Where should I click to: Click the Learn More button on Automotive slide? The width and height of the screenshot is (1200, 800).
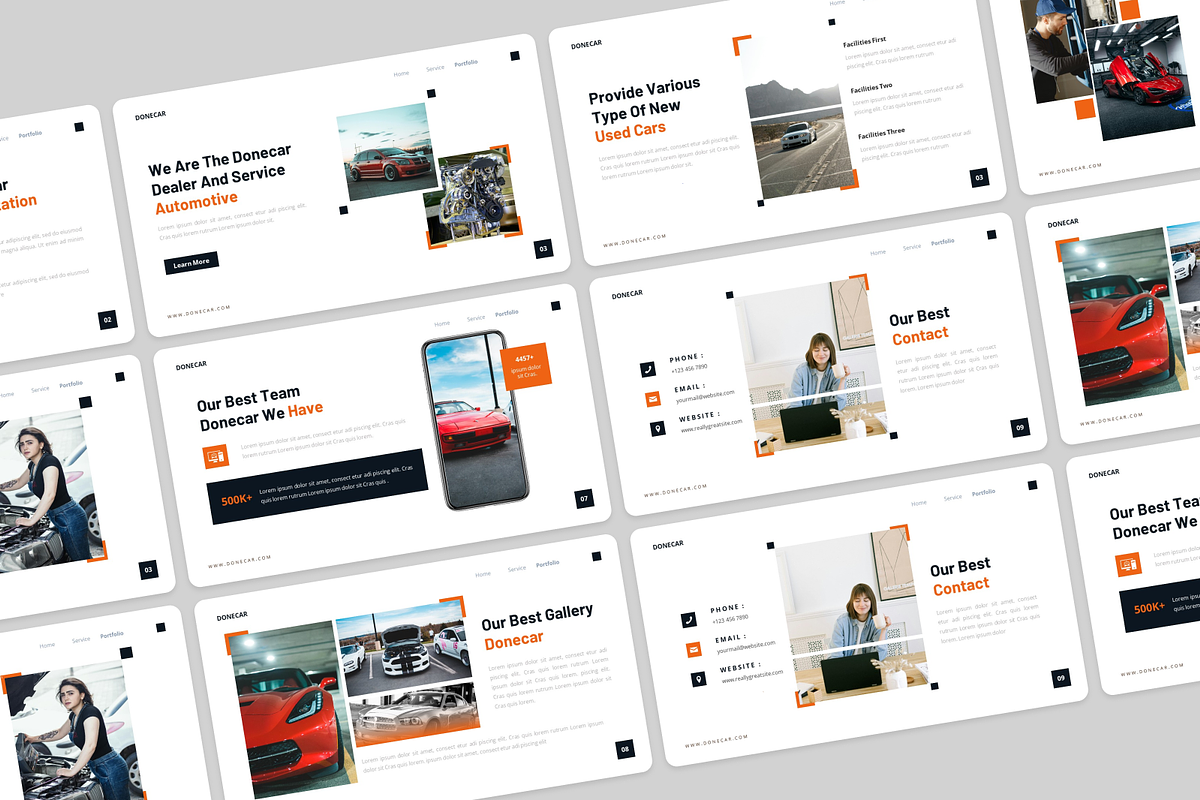pos(191,263)
